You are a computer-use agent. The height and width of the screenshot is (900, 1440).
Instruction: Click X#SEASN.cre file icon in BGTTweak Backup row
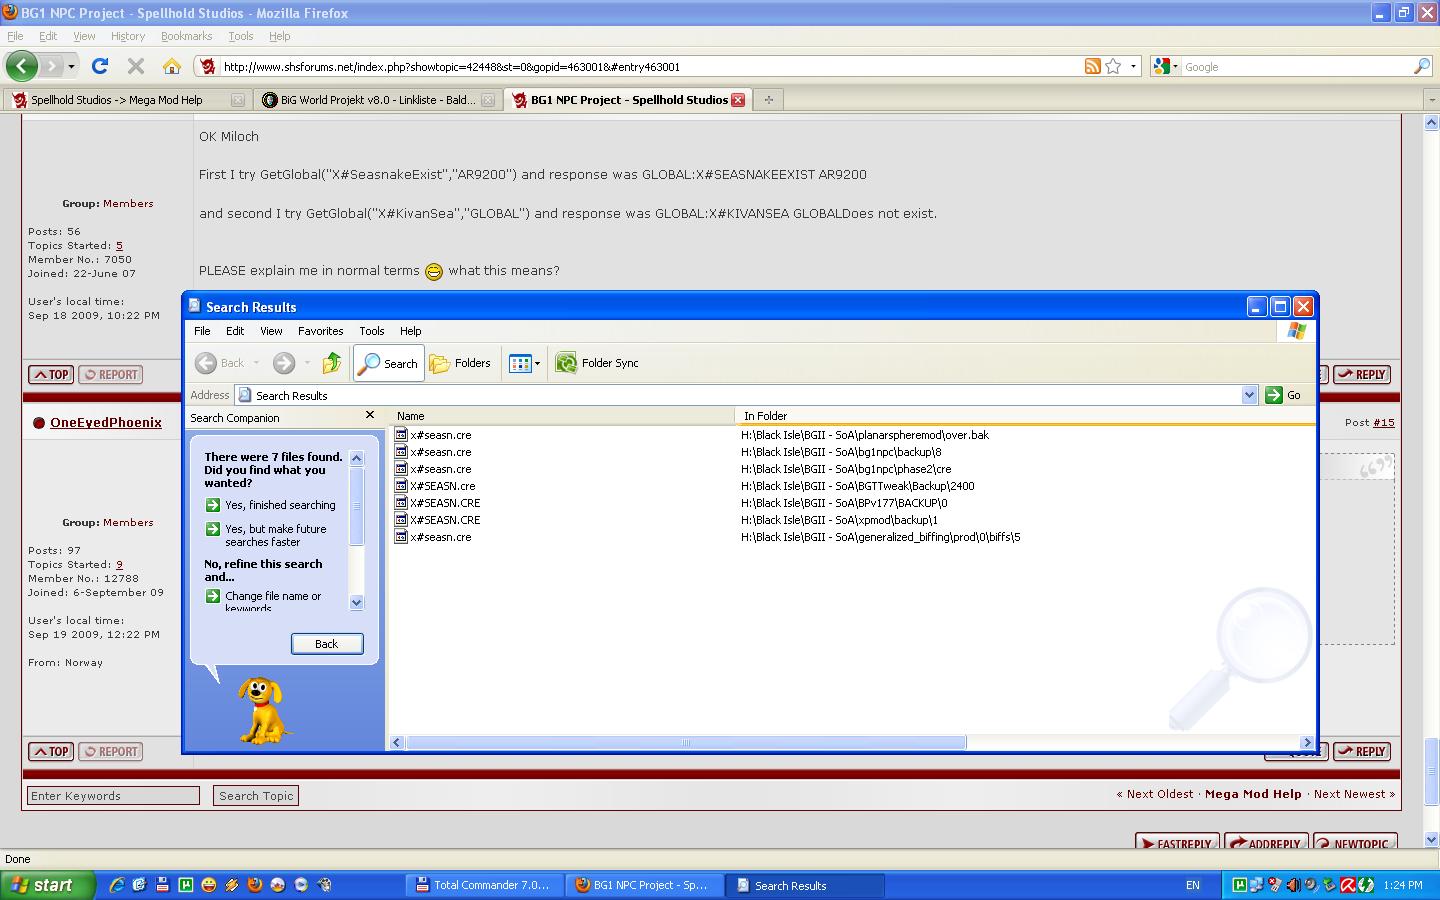tap(401, 486)
